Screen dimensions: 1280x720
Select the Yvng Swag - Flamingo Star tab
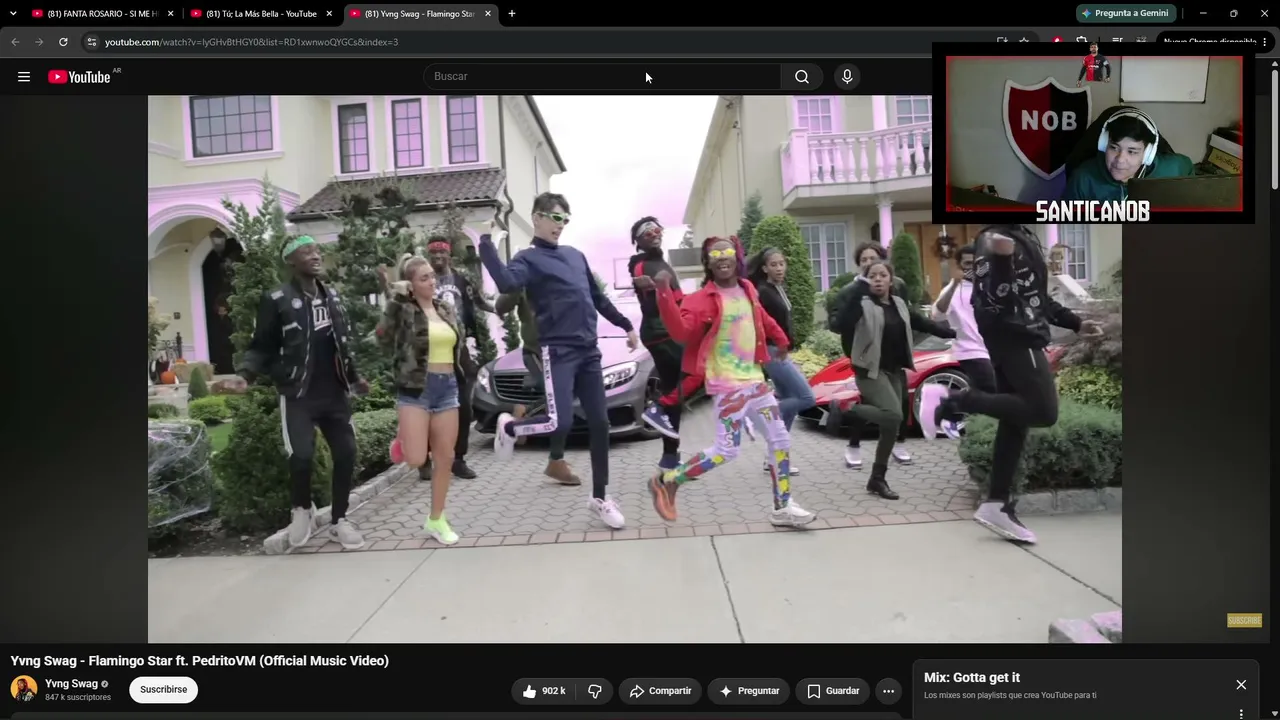tap(420, 14)
